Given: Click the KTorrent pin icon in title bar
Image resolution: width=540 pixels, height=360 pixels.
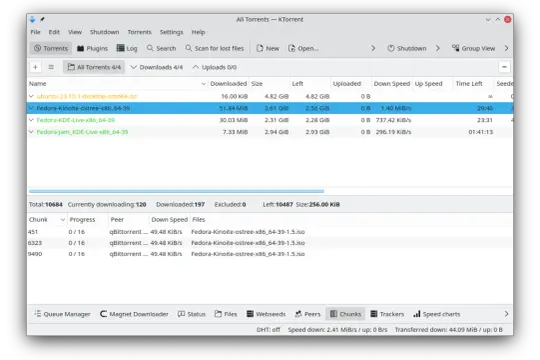Looking at the screenshot, I should pos(42,19).
